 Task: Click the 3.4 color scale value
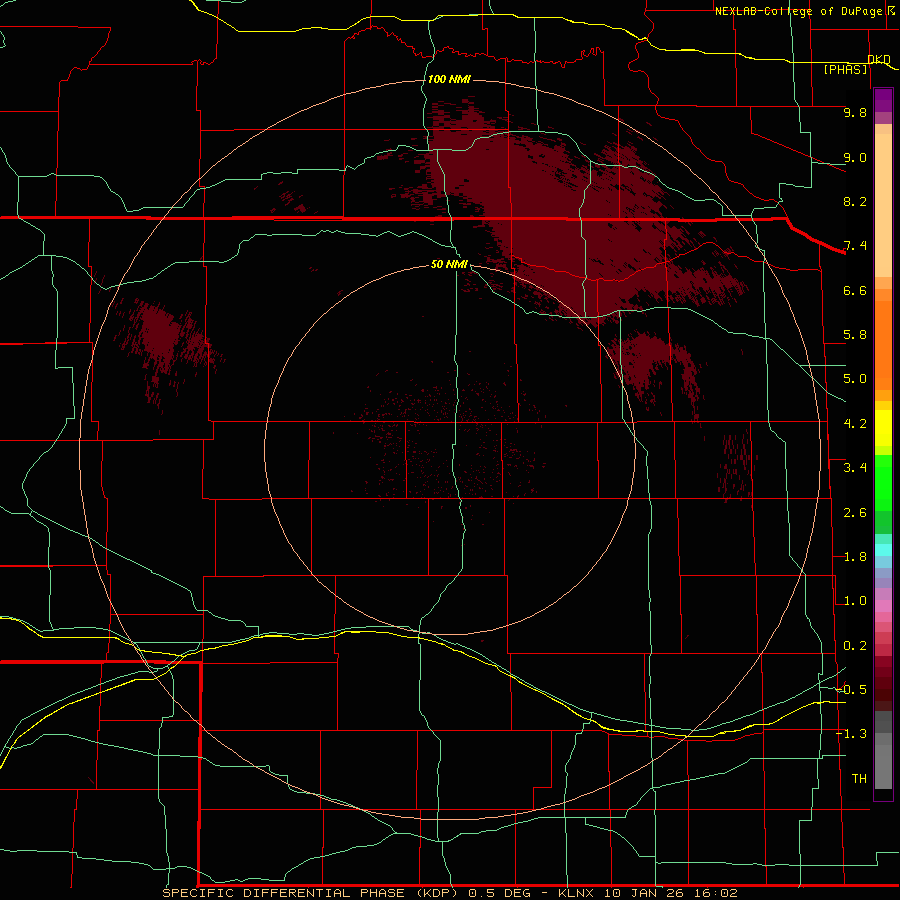pyautogui.click(x=855, y=468)
